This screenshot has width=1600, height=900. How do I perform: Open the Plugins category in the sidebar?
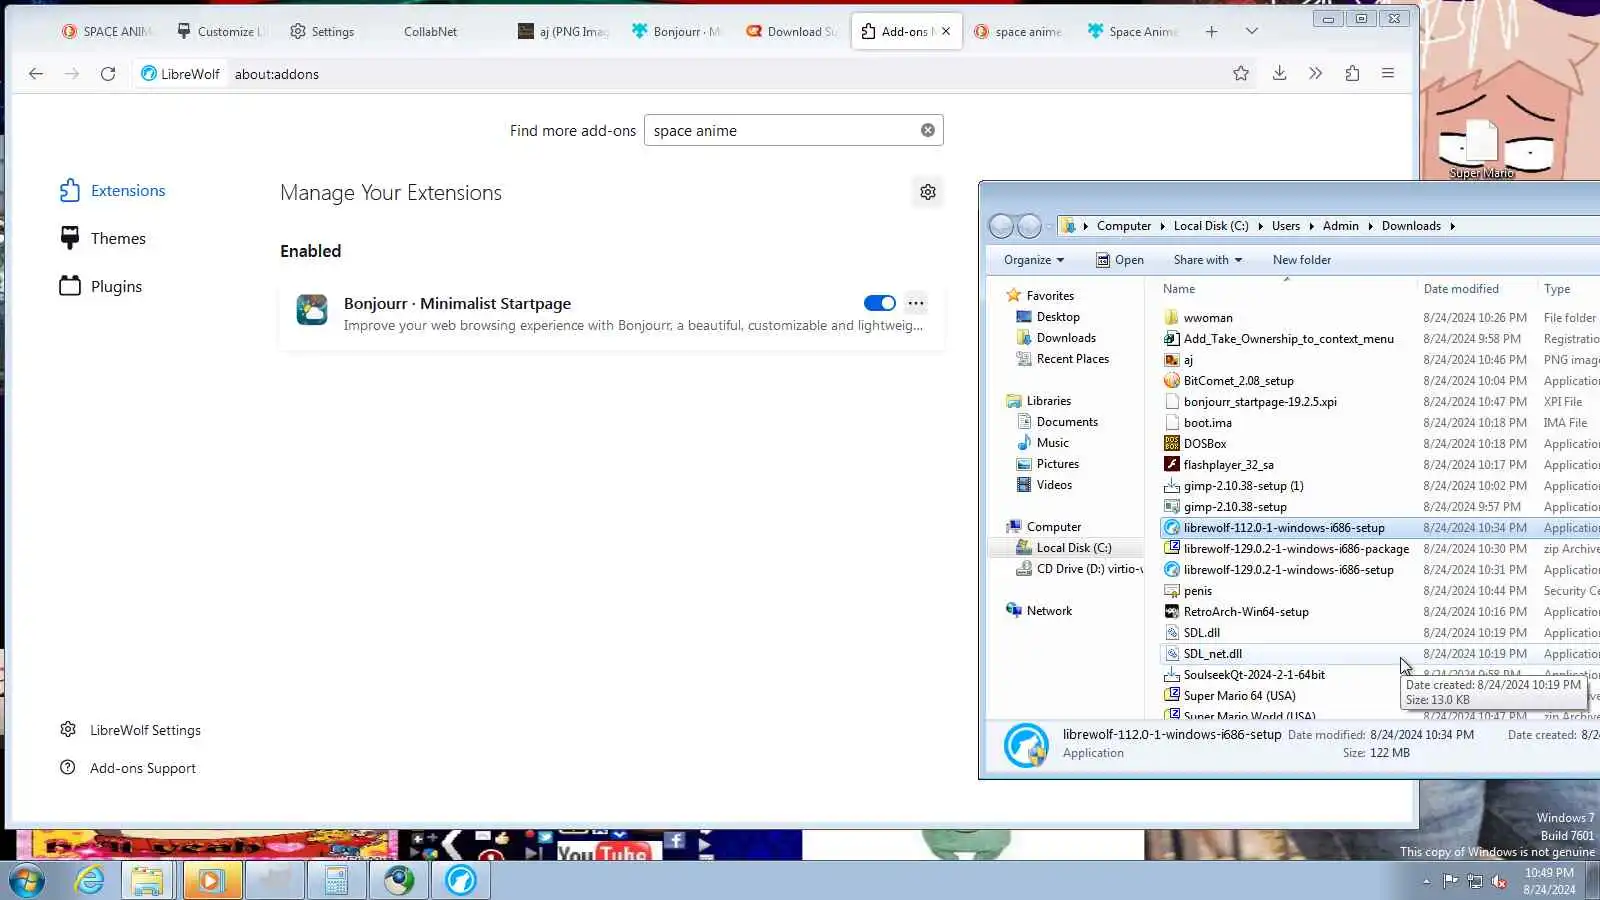click(101, 286)
